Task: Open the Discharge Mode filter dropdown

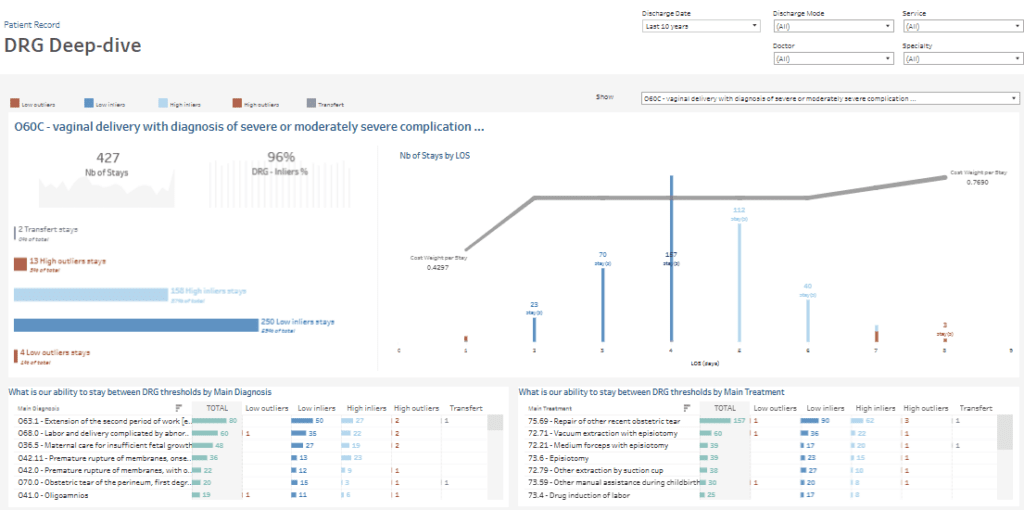Action: pyautogui.click(x=833, y=26)
